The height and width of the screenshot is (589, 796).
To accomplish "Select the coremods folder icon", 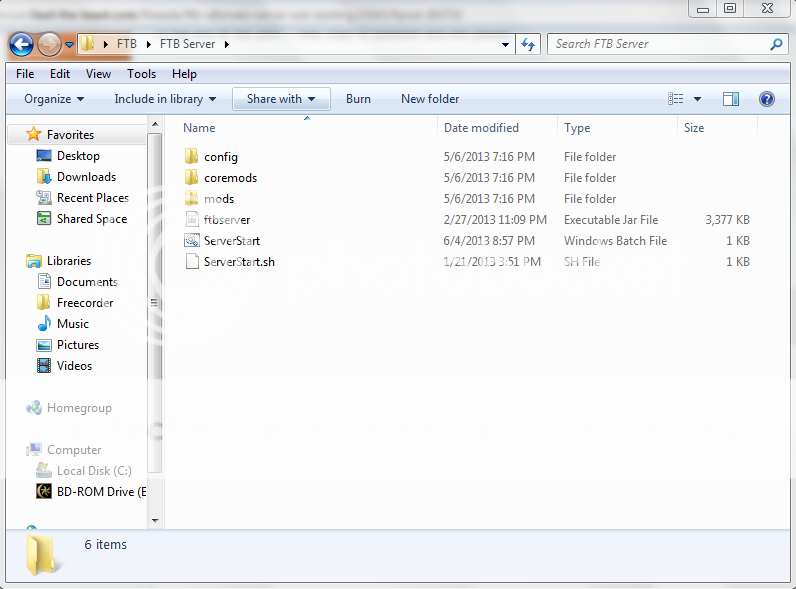I will 191,177.
